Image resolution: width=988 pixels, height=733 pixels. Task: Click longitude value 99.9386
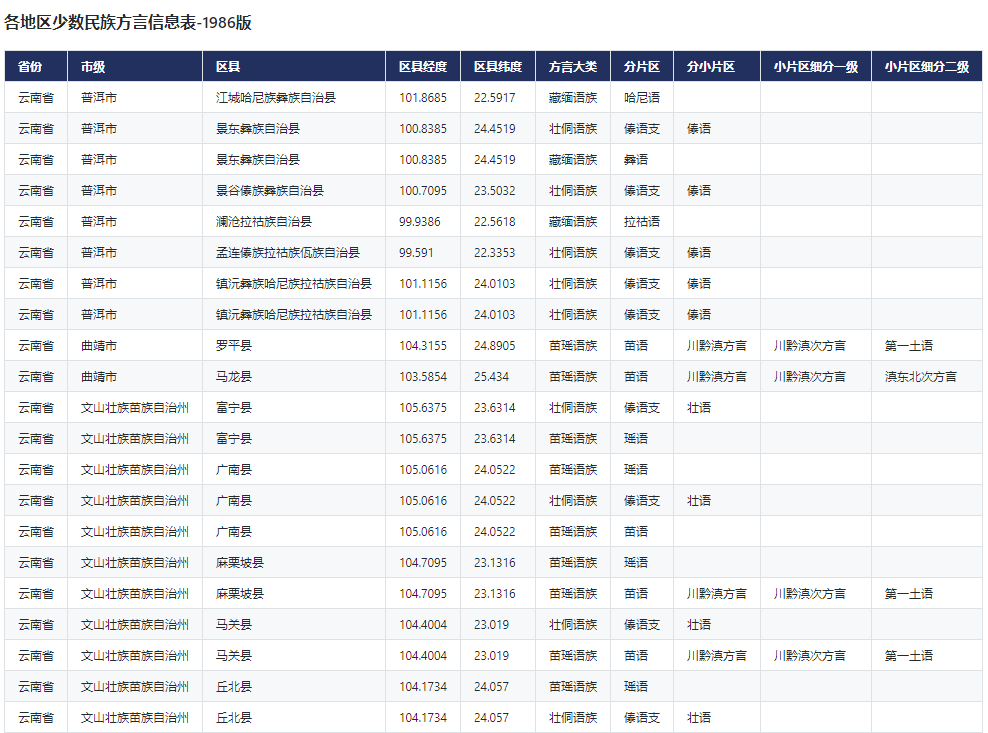pyautogui.click(x=420, y=221)
